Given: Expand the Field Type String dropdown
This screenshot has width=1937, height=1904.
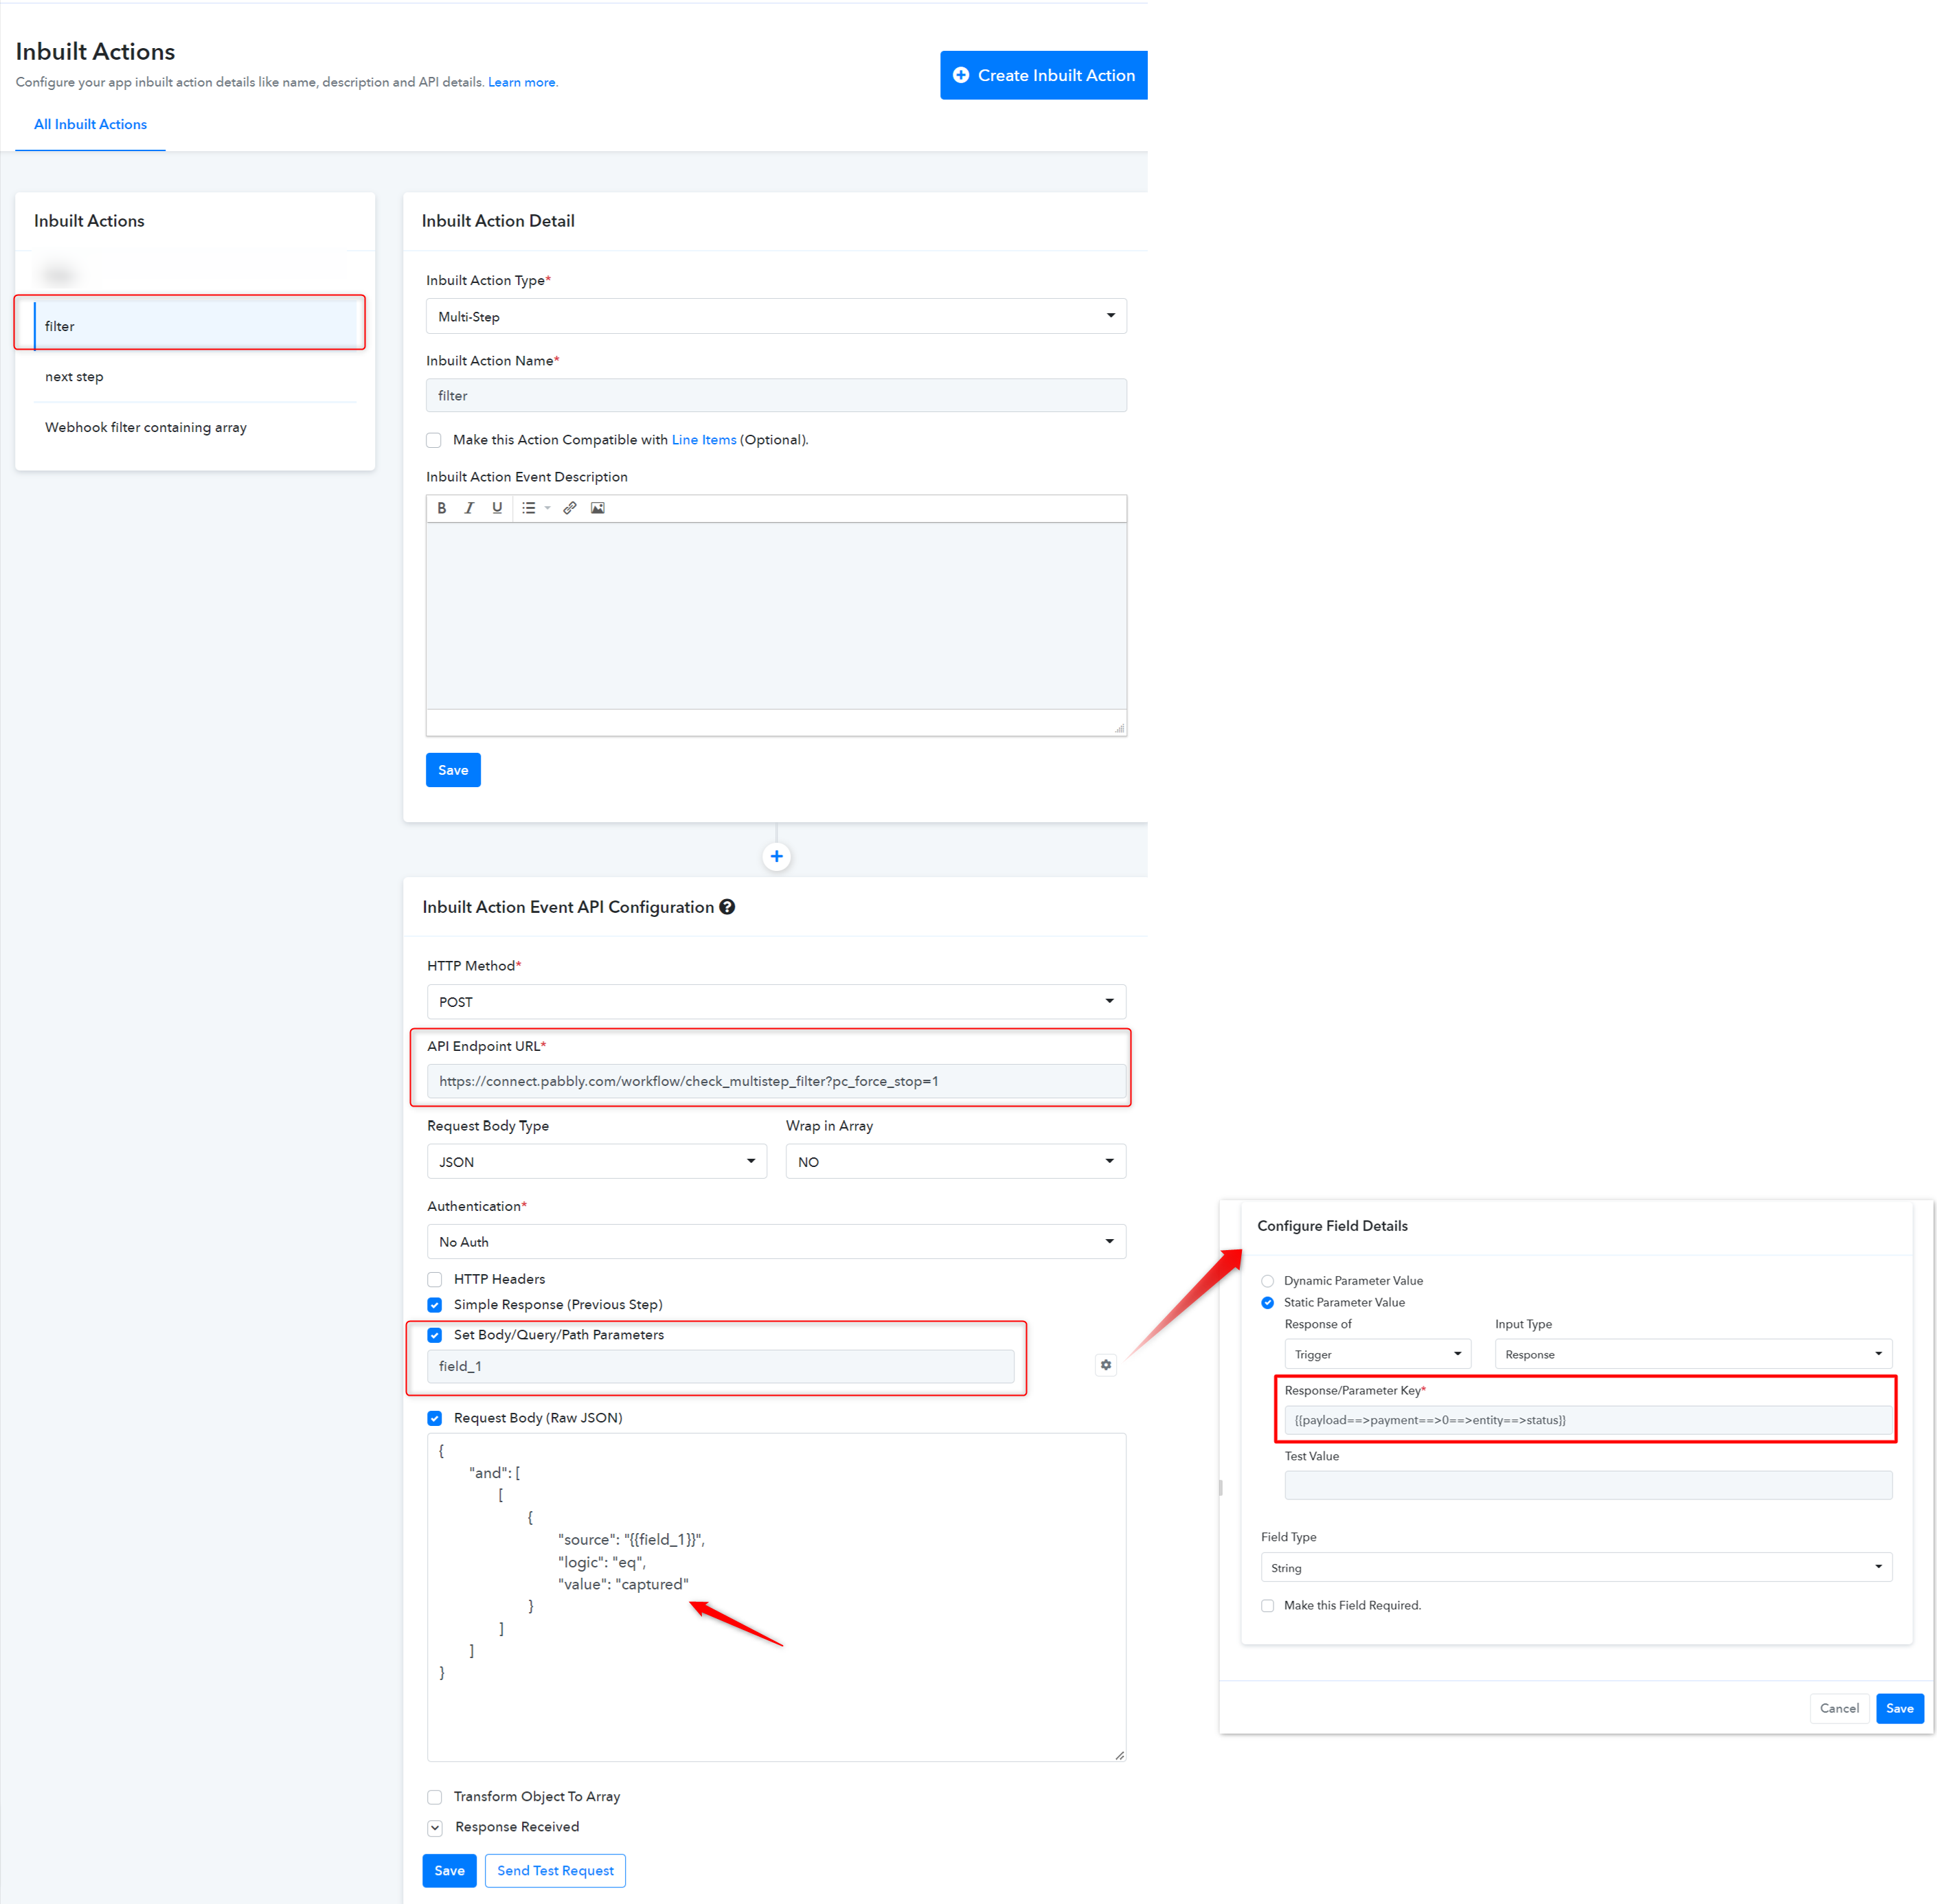Looking at the screenshot, I should coord(1575,1568).
